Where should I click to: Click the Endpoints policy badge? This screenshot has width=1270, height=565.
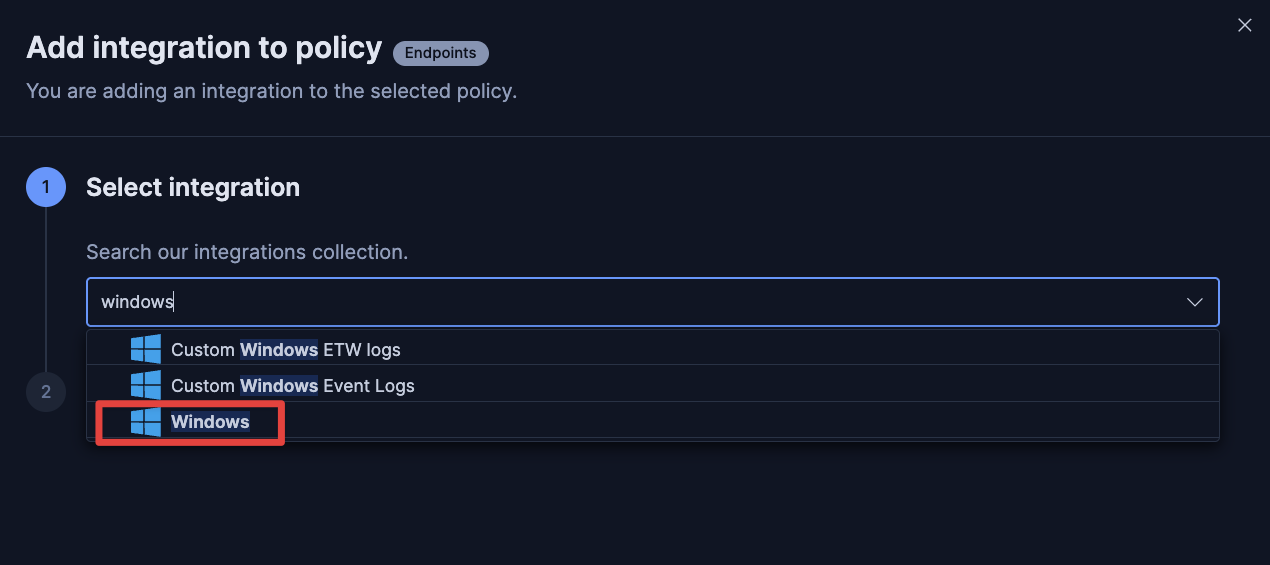[x=440, y=53]
